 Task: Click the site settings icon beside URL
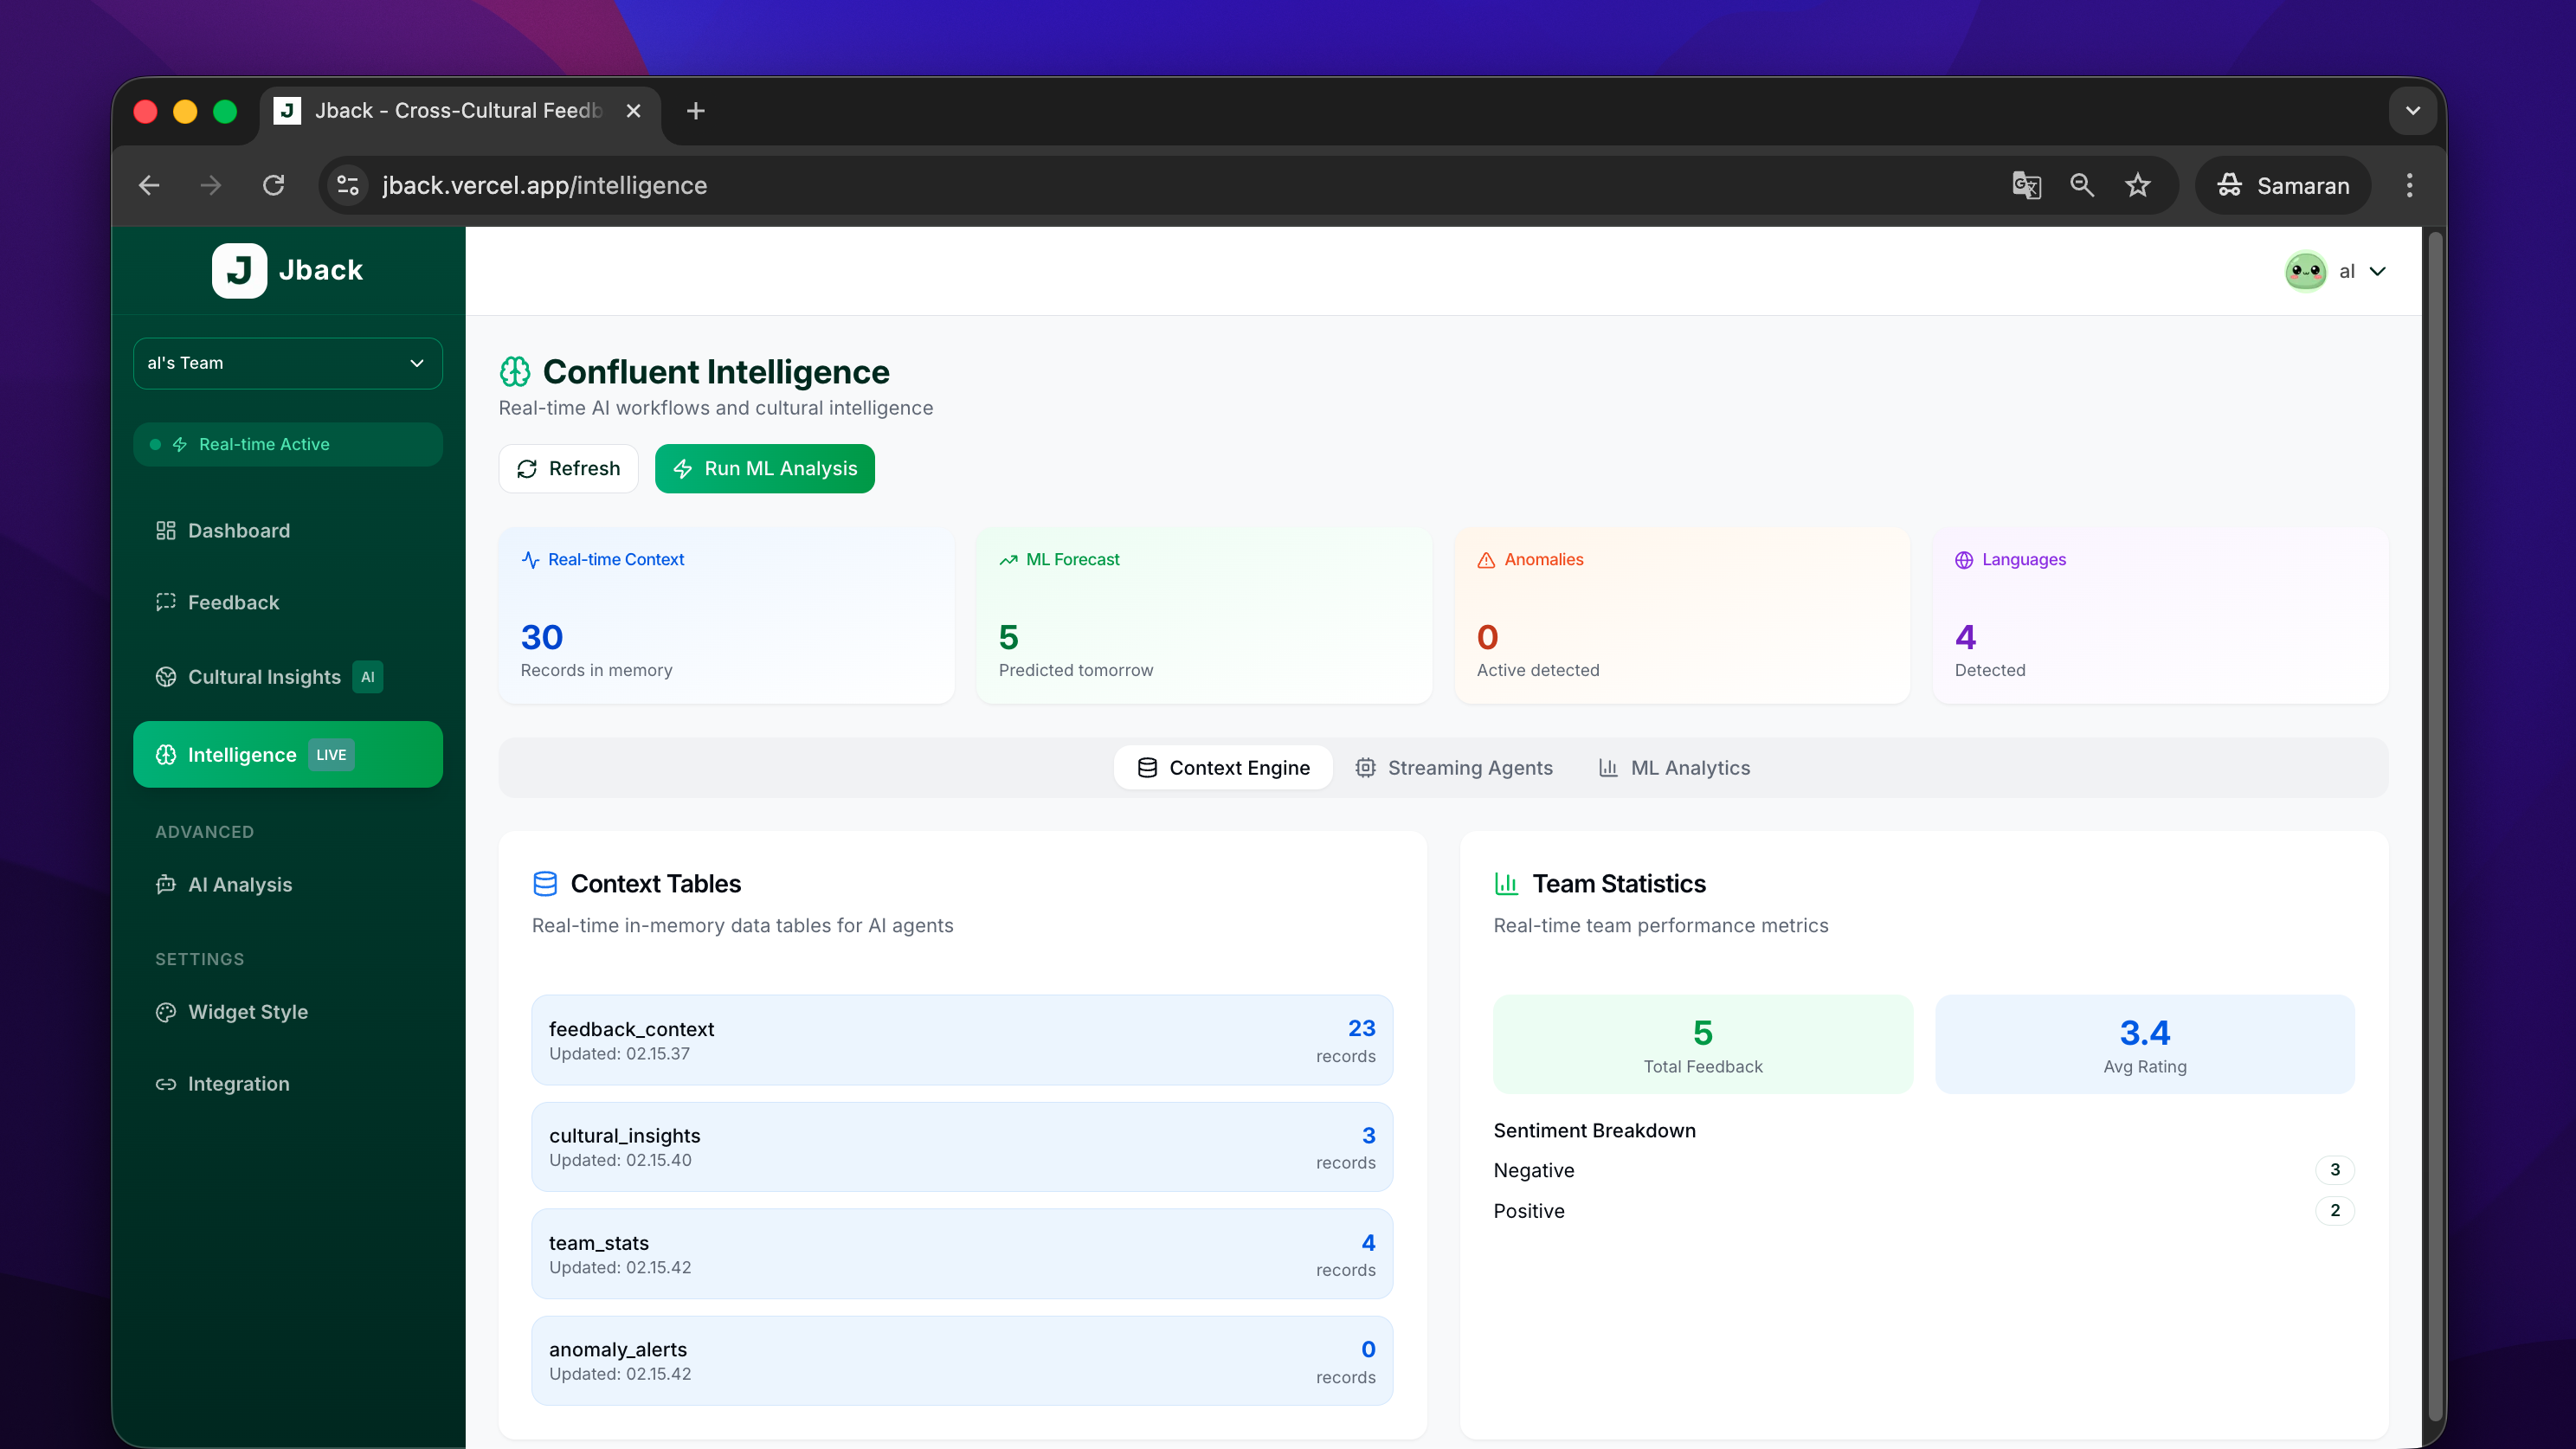tap(348, 185)
